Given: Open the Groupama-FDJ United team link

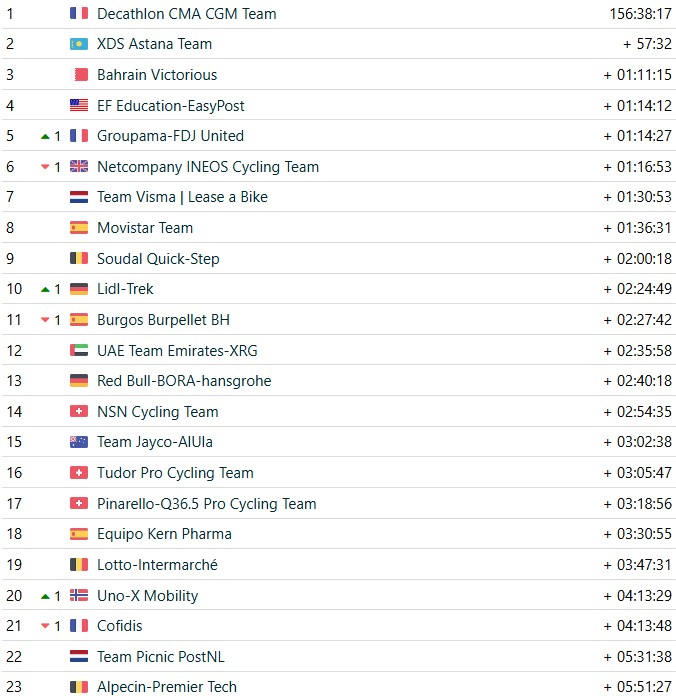Looking at the screenshot, I should pyautogui.click(x=170, y=136).
